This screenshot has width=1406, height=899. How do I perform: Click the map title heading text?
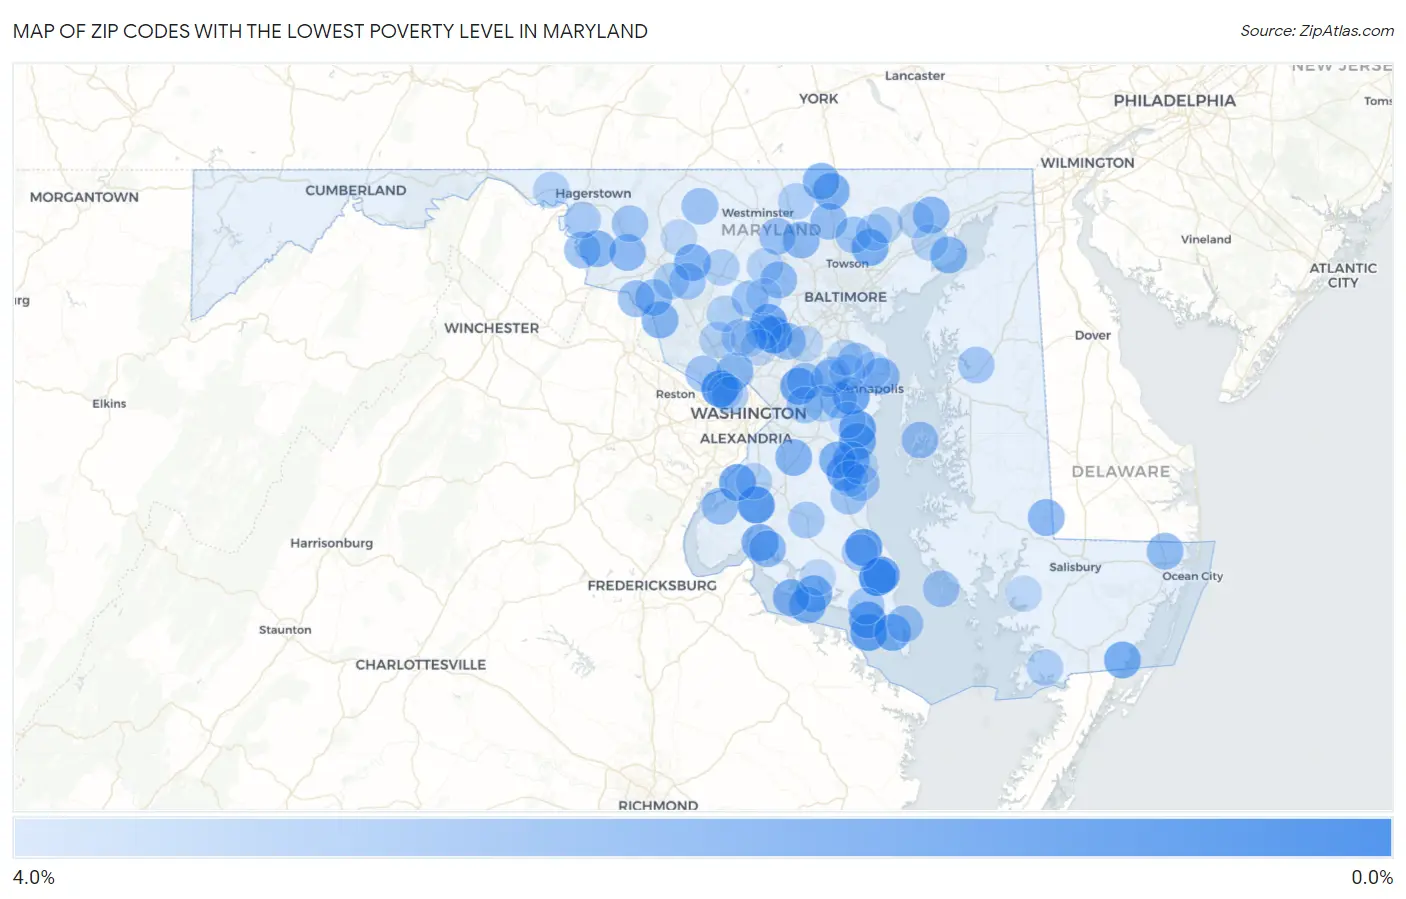(330, 31)
